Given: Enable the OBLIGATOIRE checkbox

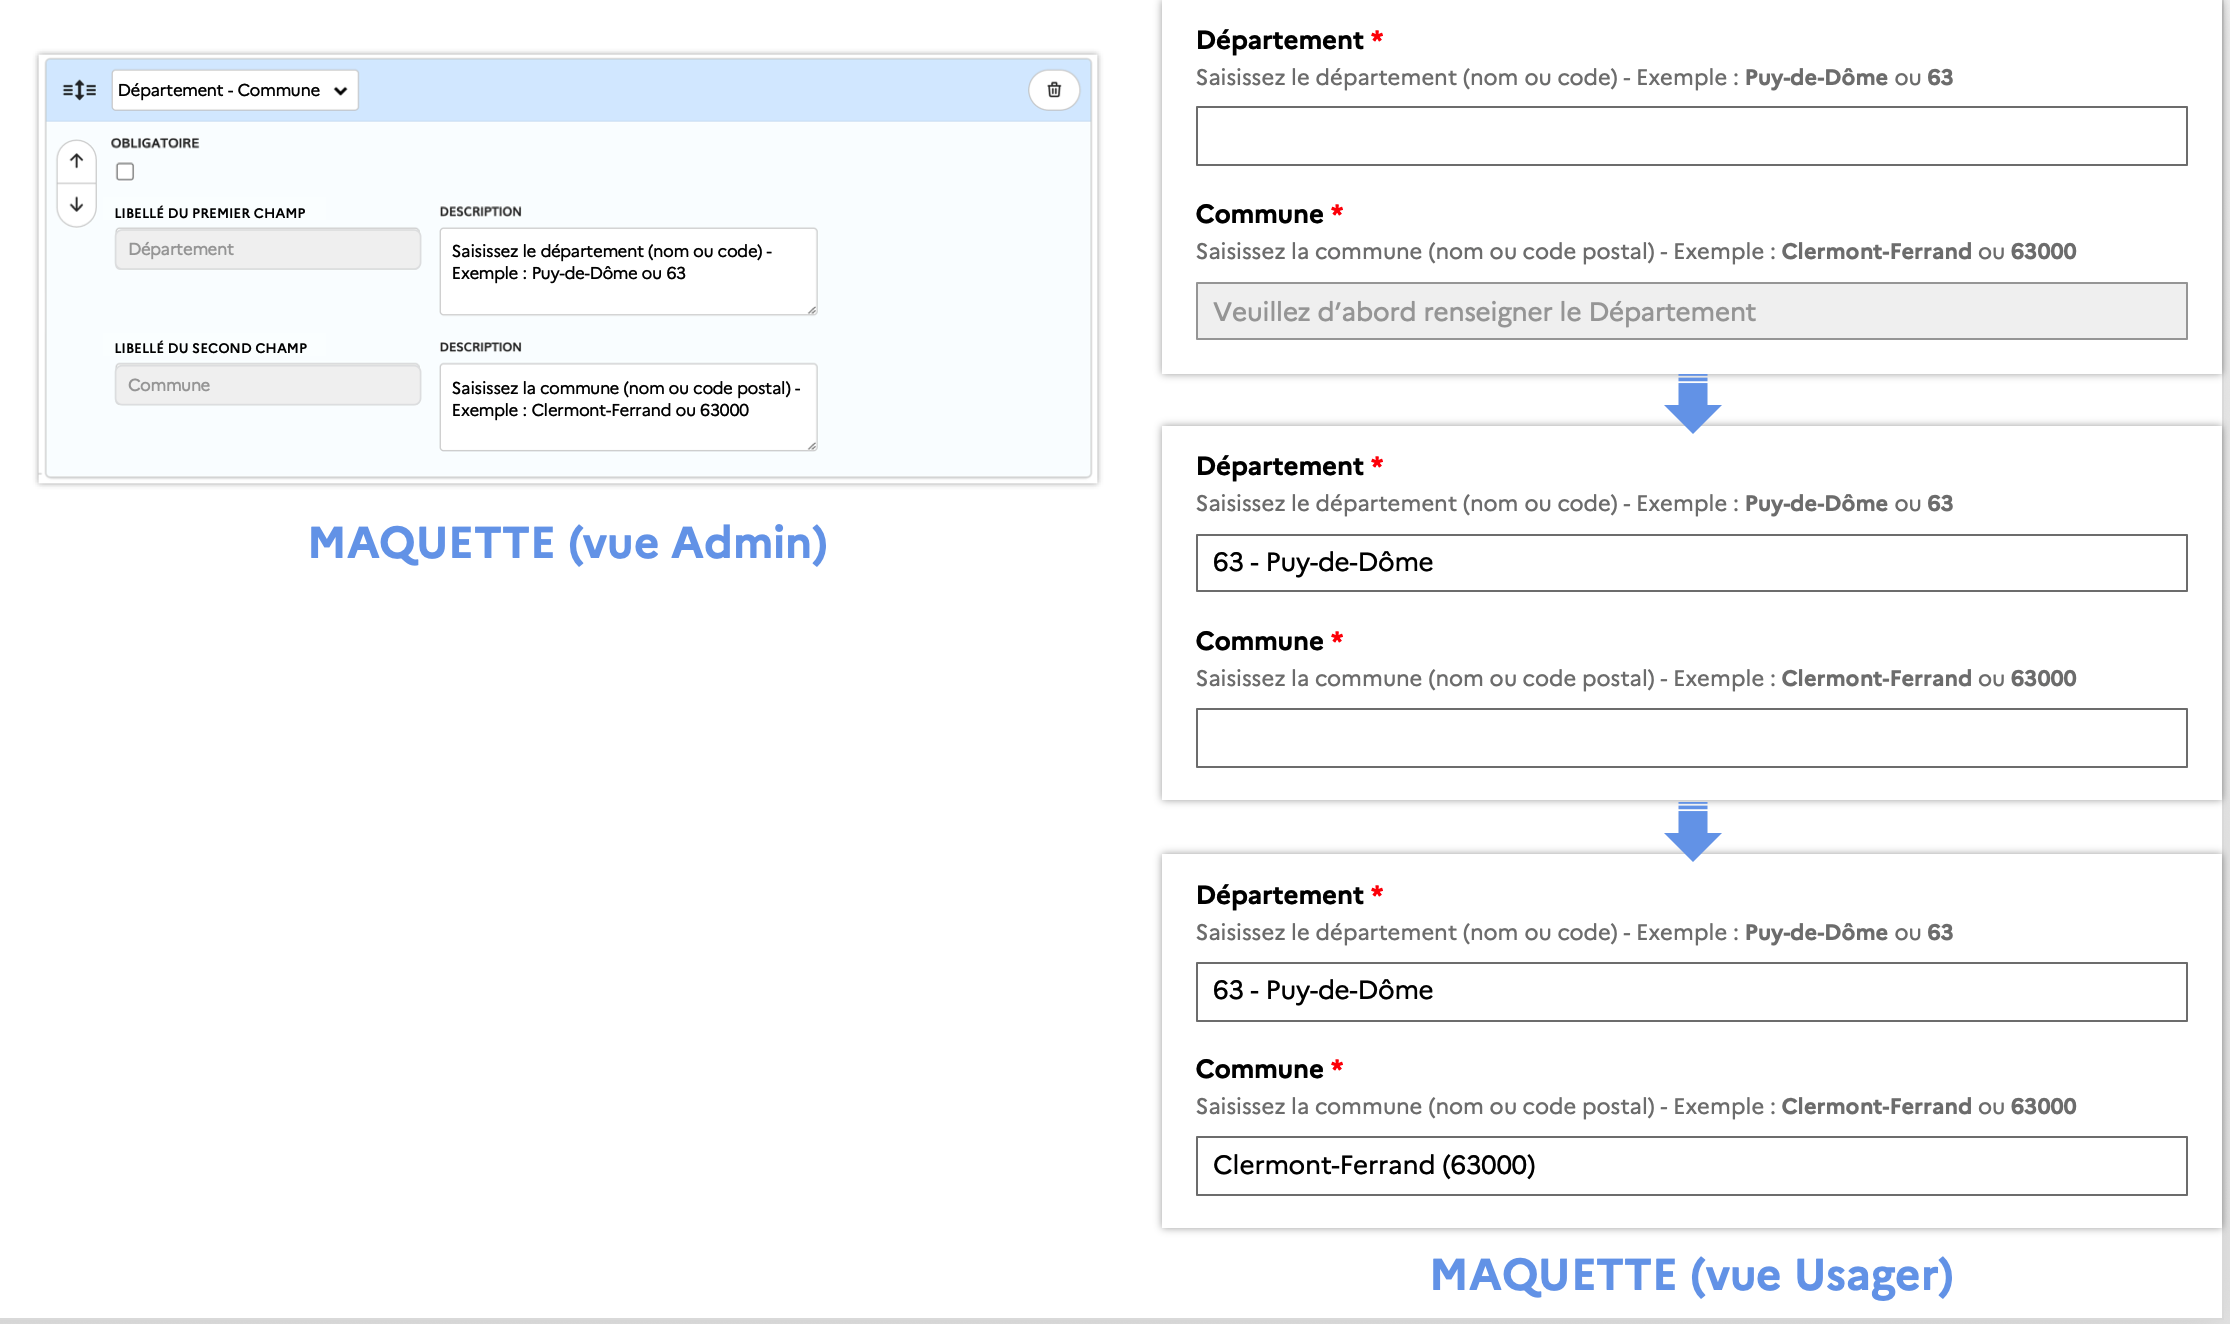Looking at the screenshot, I should point(124,172).
